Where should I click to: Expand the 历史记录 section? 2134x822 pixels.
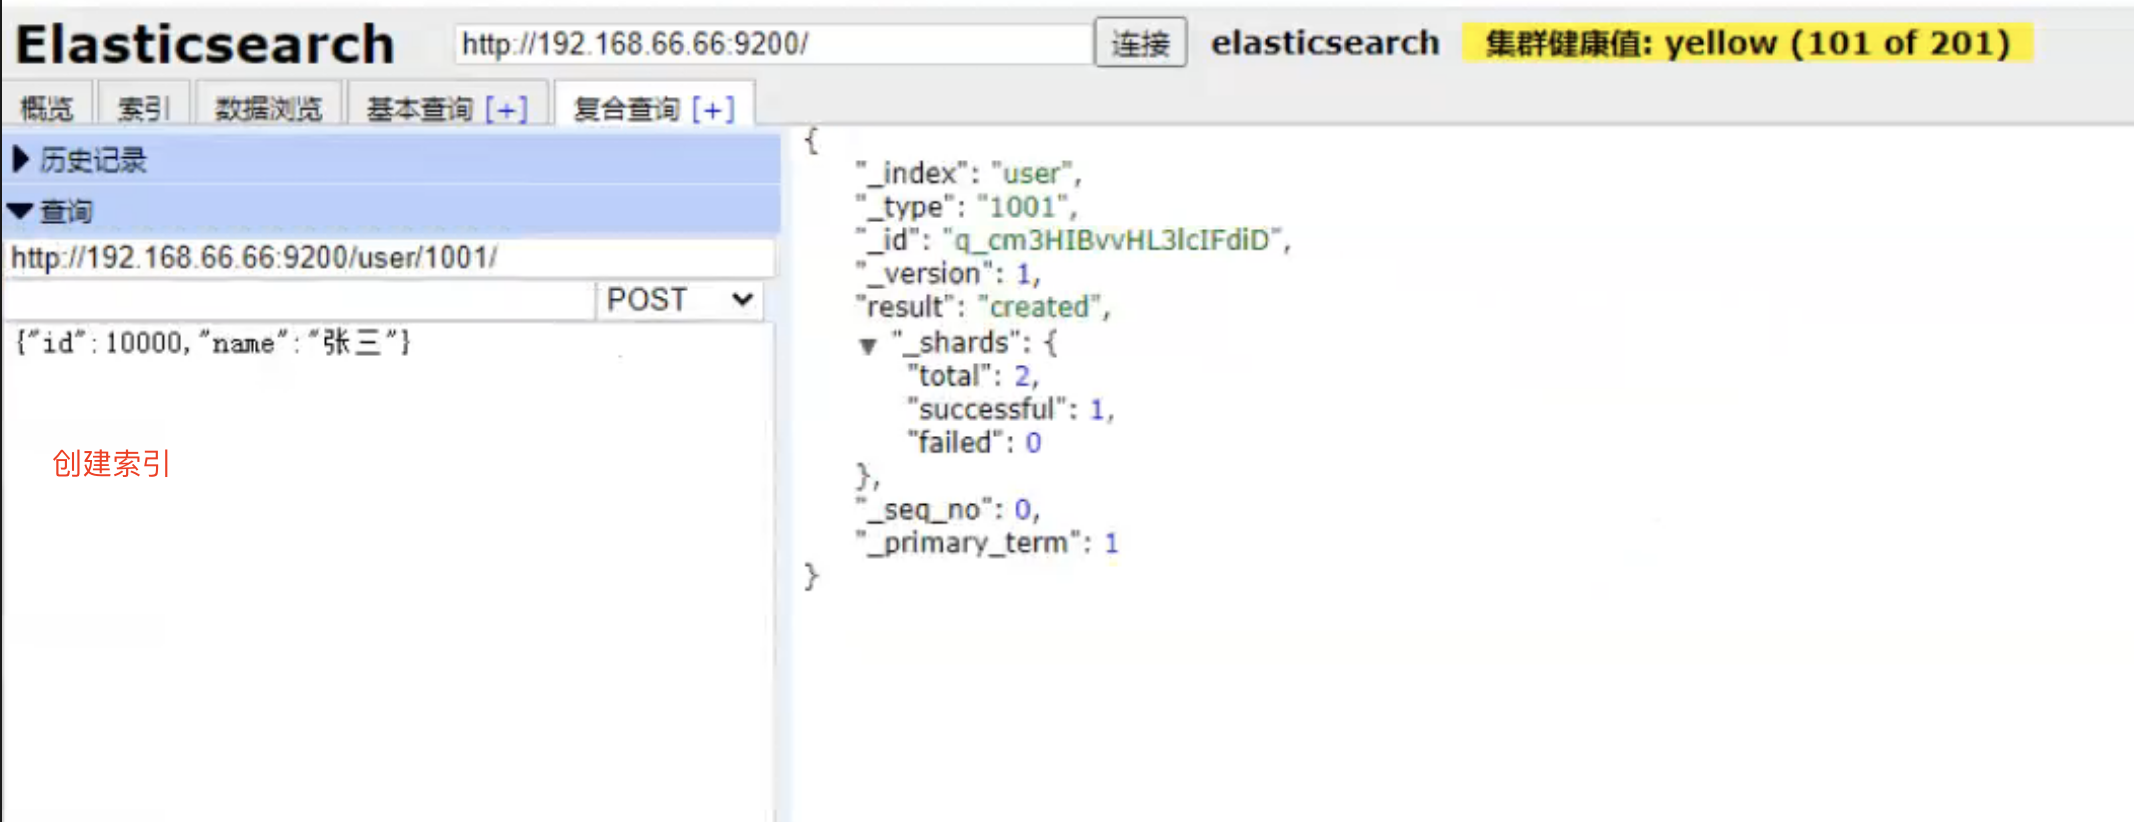pyautogui.click(x=390, y=159)
